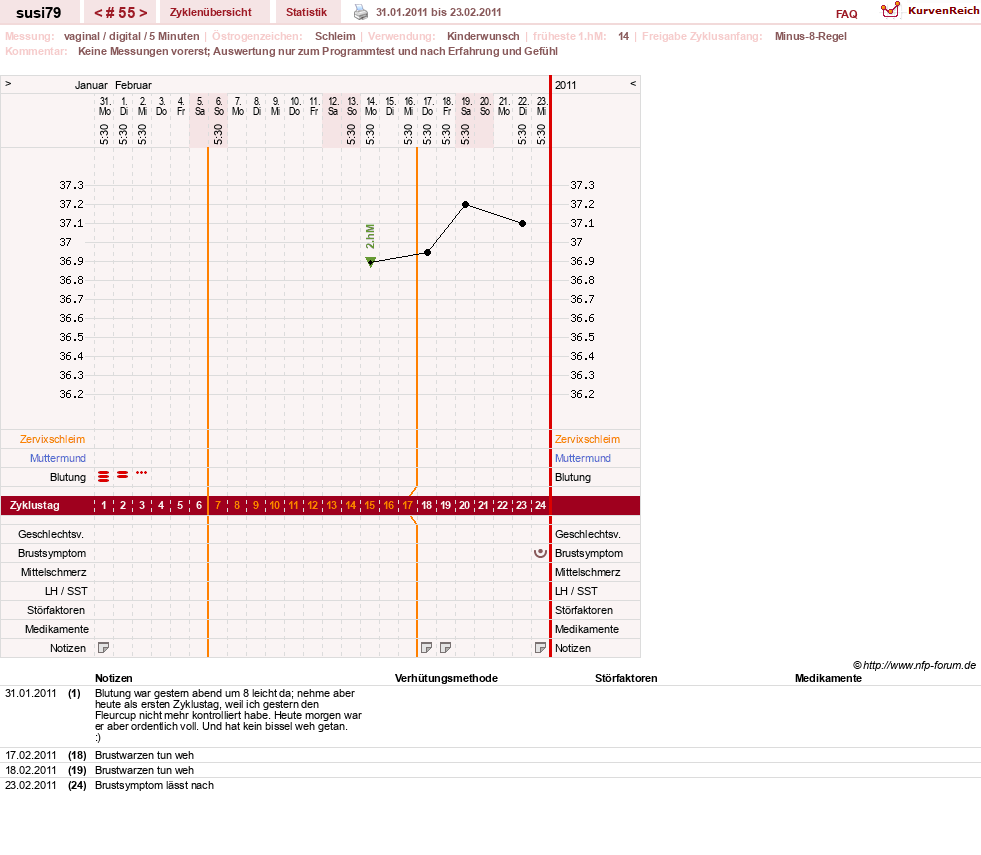Click spotting dots icon on cycle day 3
Image resolution: width=981 pixels, height=855 pixels.
click(141, 473)
